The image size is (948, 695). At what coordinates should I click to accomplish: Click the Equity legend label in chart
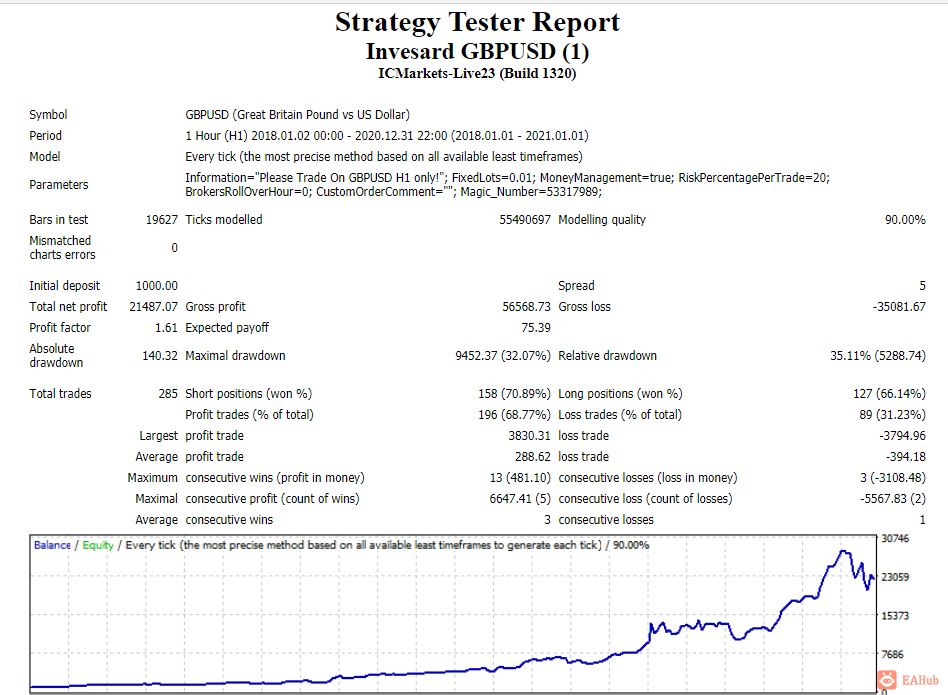98,545
